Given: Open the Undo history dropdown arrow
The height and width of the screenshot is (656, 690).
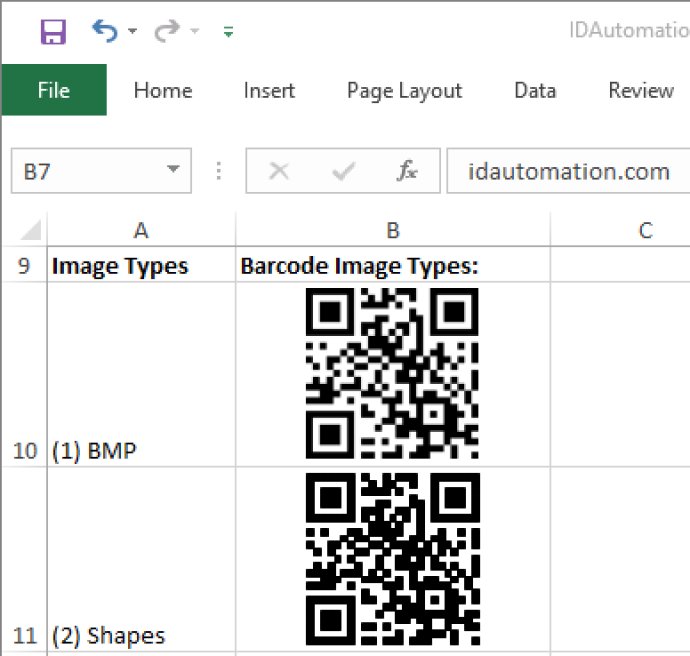Looking at the screenshot, I should pyautogui.click(x=132, y=31).
